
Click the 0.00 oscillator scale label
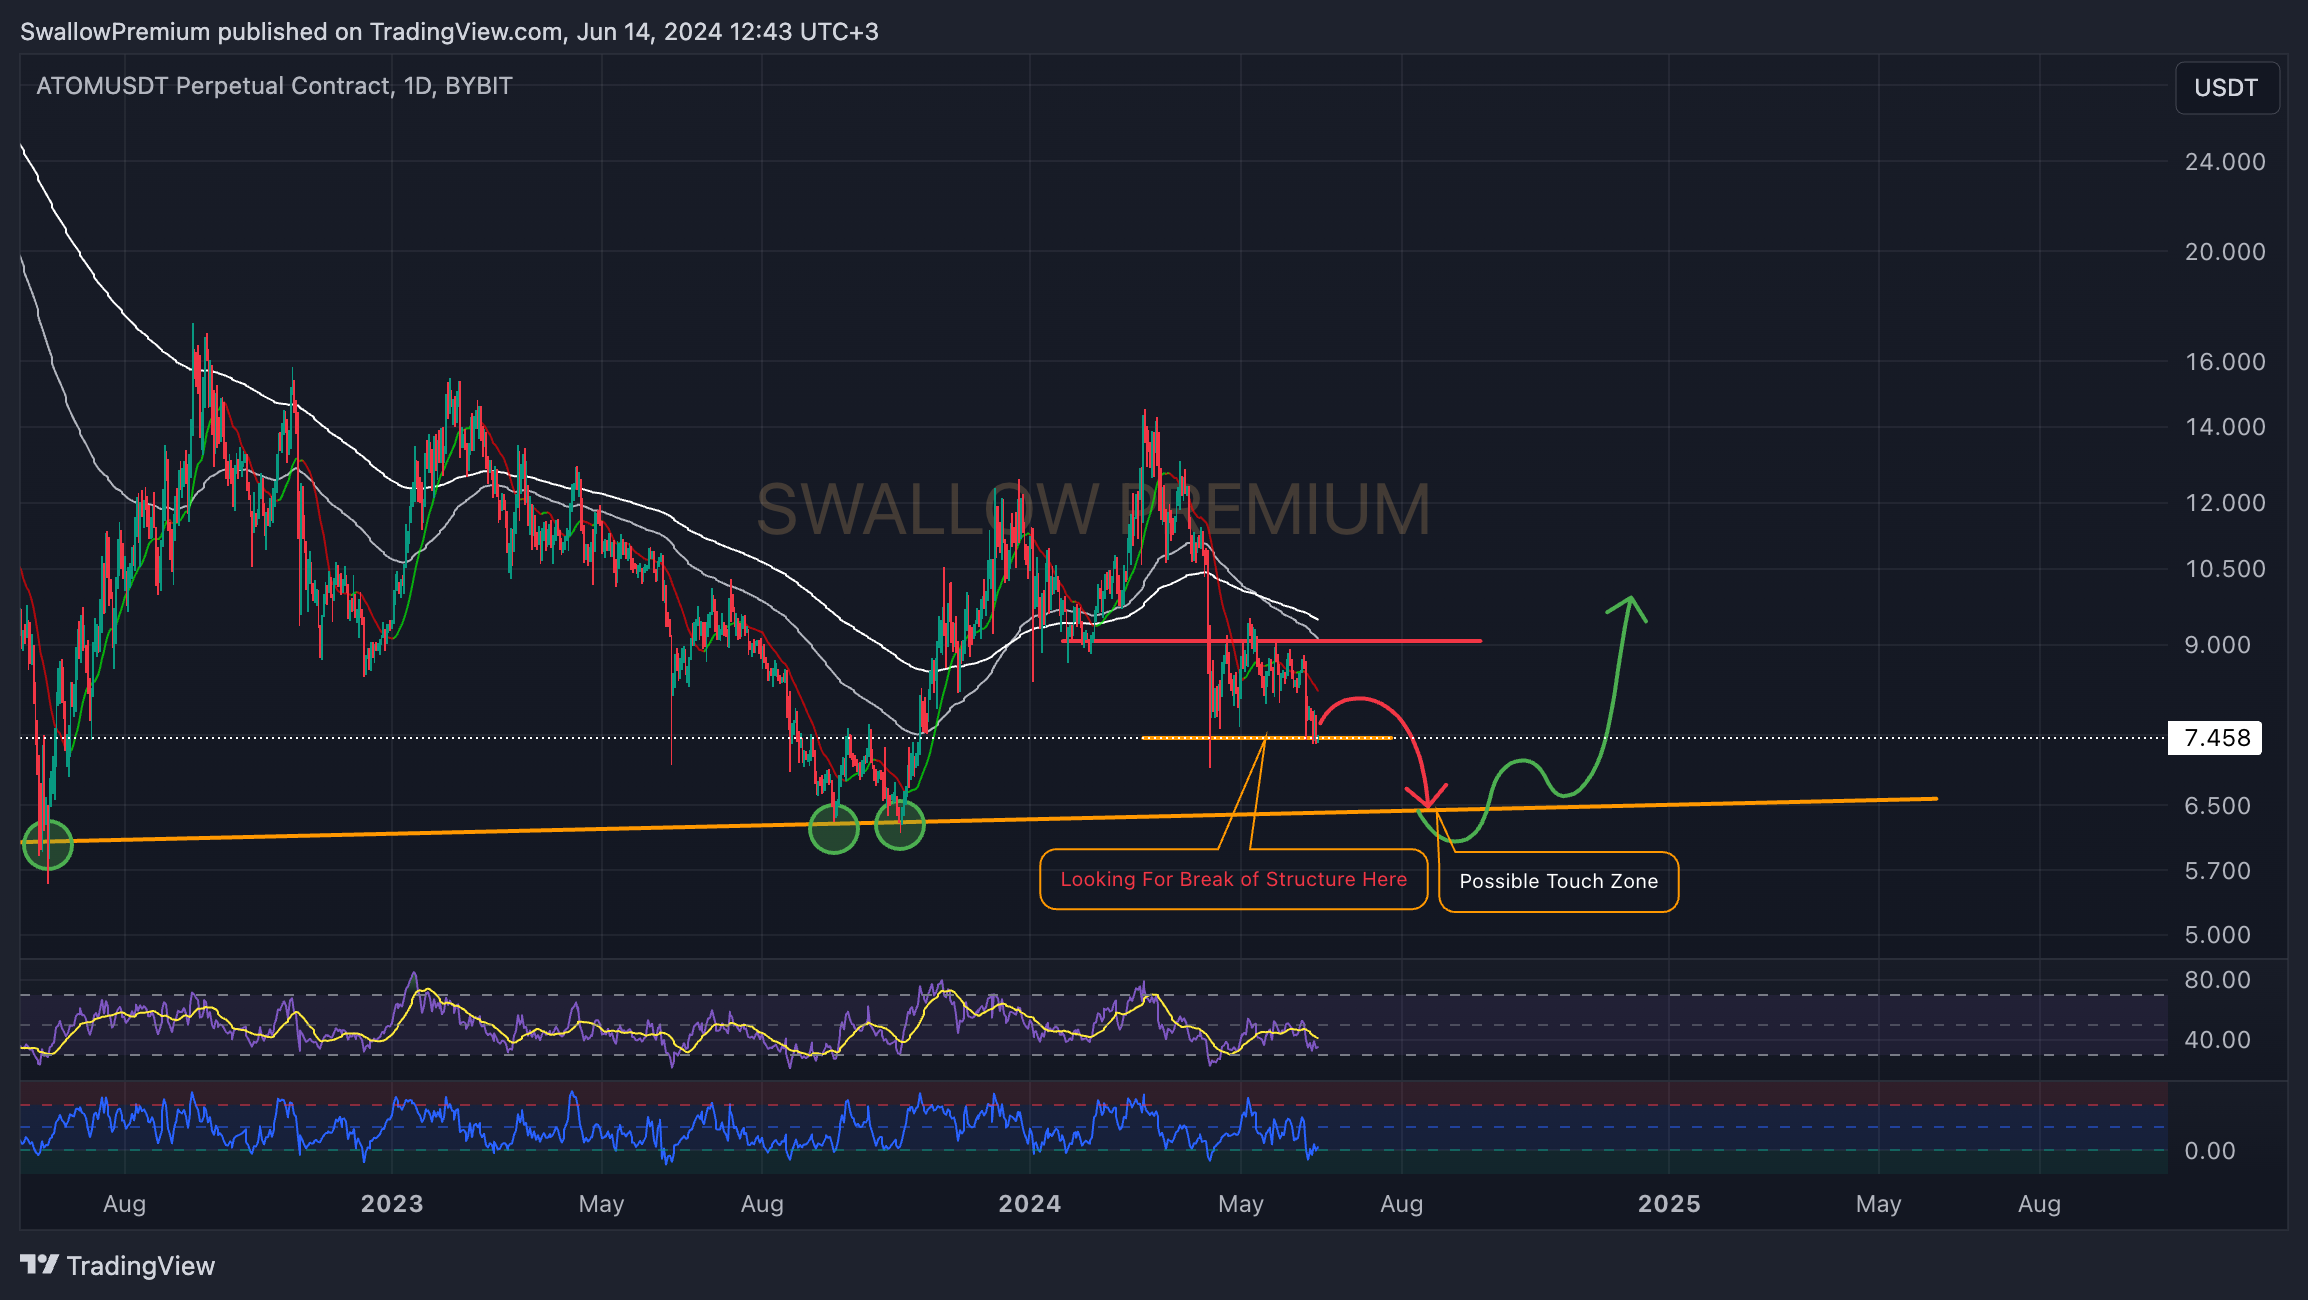pyautogui.click(x=2209, y=1151)
